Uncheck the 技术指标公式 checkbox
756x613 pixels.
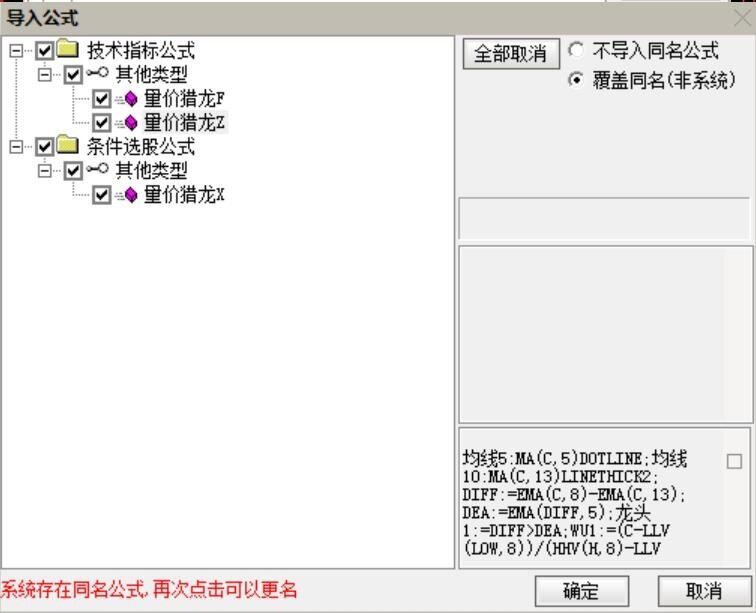[x=44, y=51]
